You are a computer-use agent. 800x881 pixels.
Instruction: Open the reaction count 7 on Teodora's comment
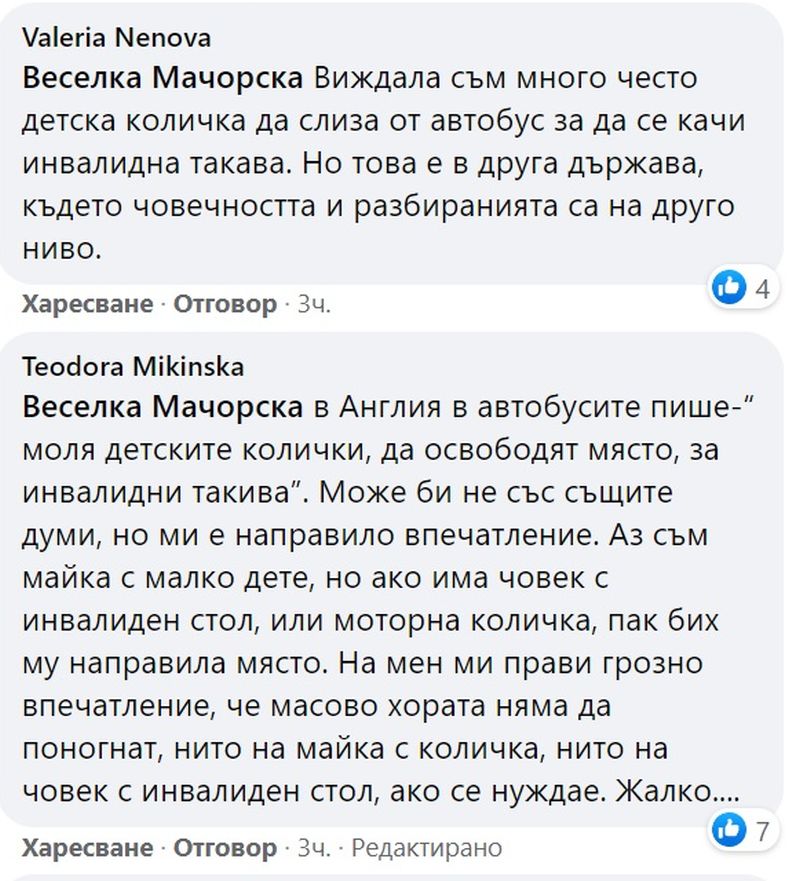click(762, 830)
